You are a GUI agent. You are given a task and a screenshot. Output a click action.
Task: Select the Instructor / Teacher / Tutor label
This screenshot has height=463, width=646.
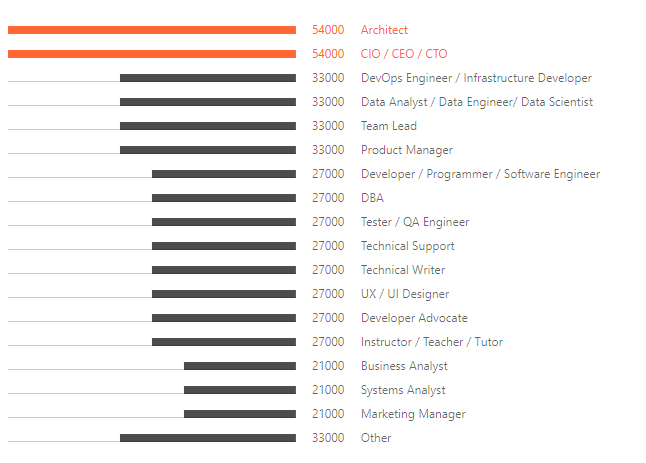(431, 342)
